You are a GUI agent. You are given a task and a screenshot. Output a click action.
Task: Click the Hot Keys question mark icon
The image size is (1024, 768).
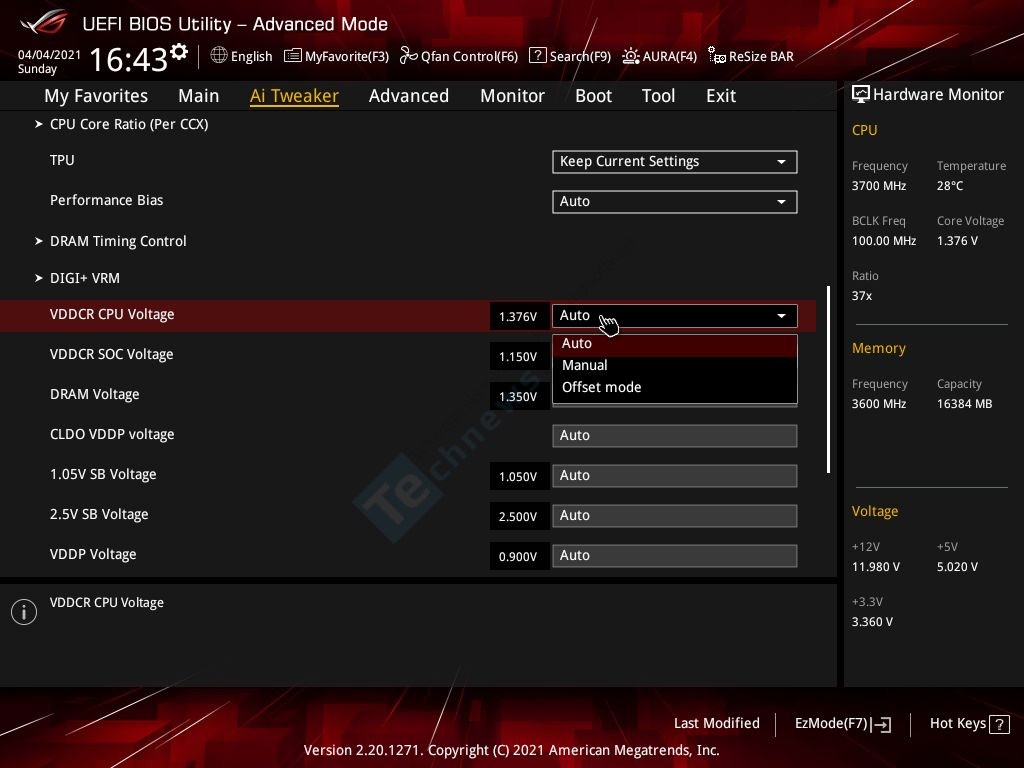point(999,724)
